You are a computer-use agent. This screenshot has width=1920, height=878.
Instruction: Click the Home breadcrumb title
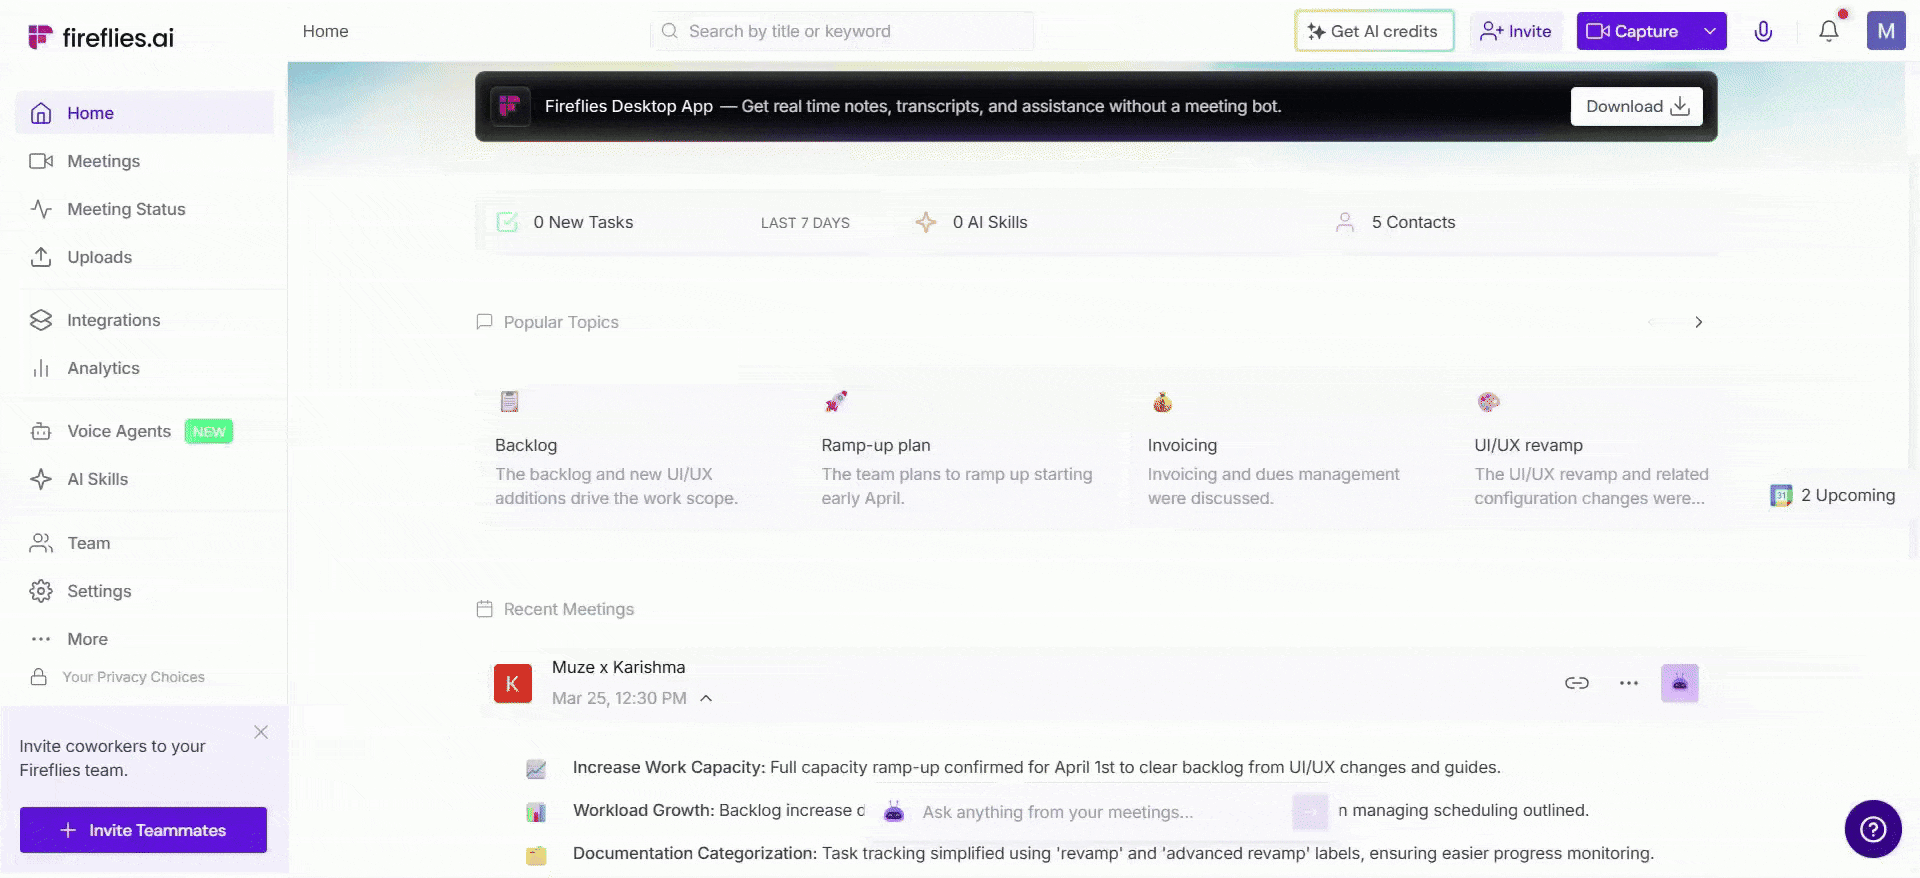tap(326, 31)
